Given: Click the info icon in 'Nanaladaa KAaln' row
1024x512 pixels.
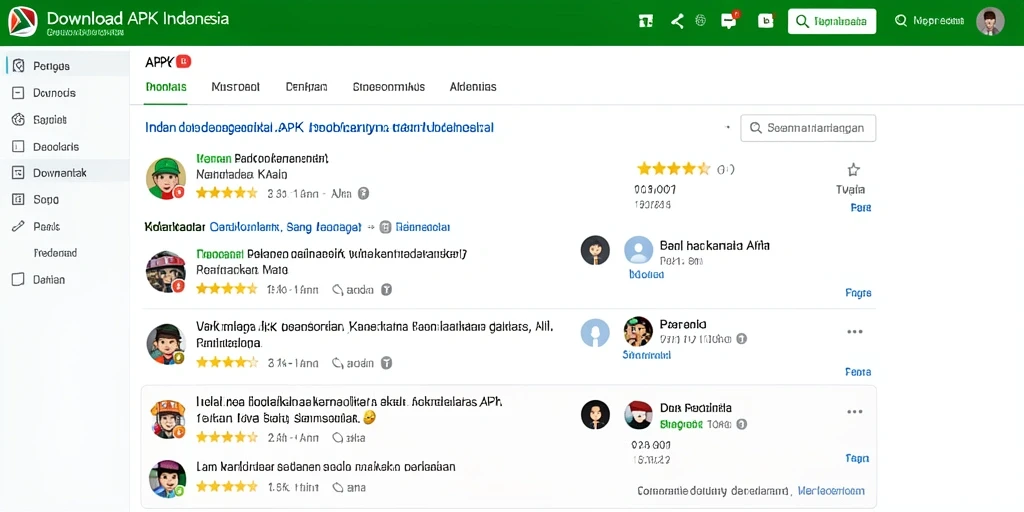Looking at the screenshot, I should (x=364, y=193).
